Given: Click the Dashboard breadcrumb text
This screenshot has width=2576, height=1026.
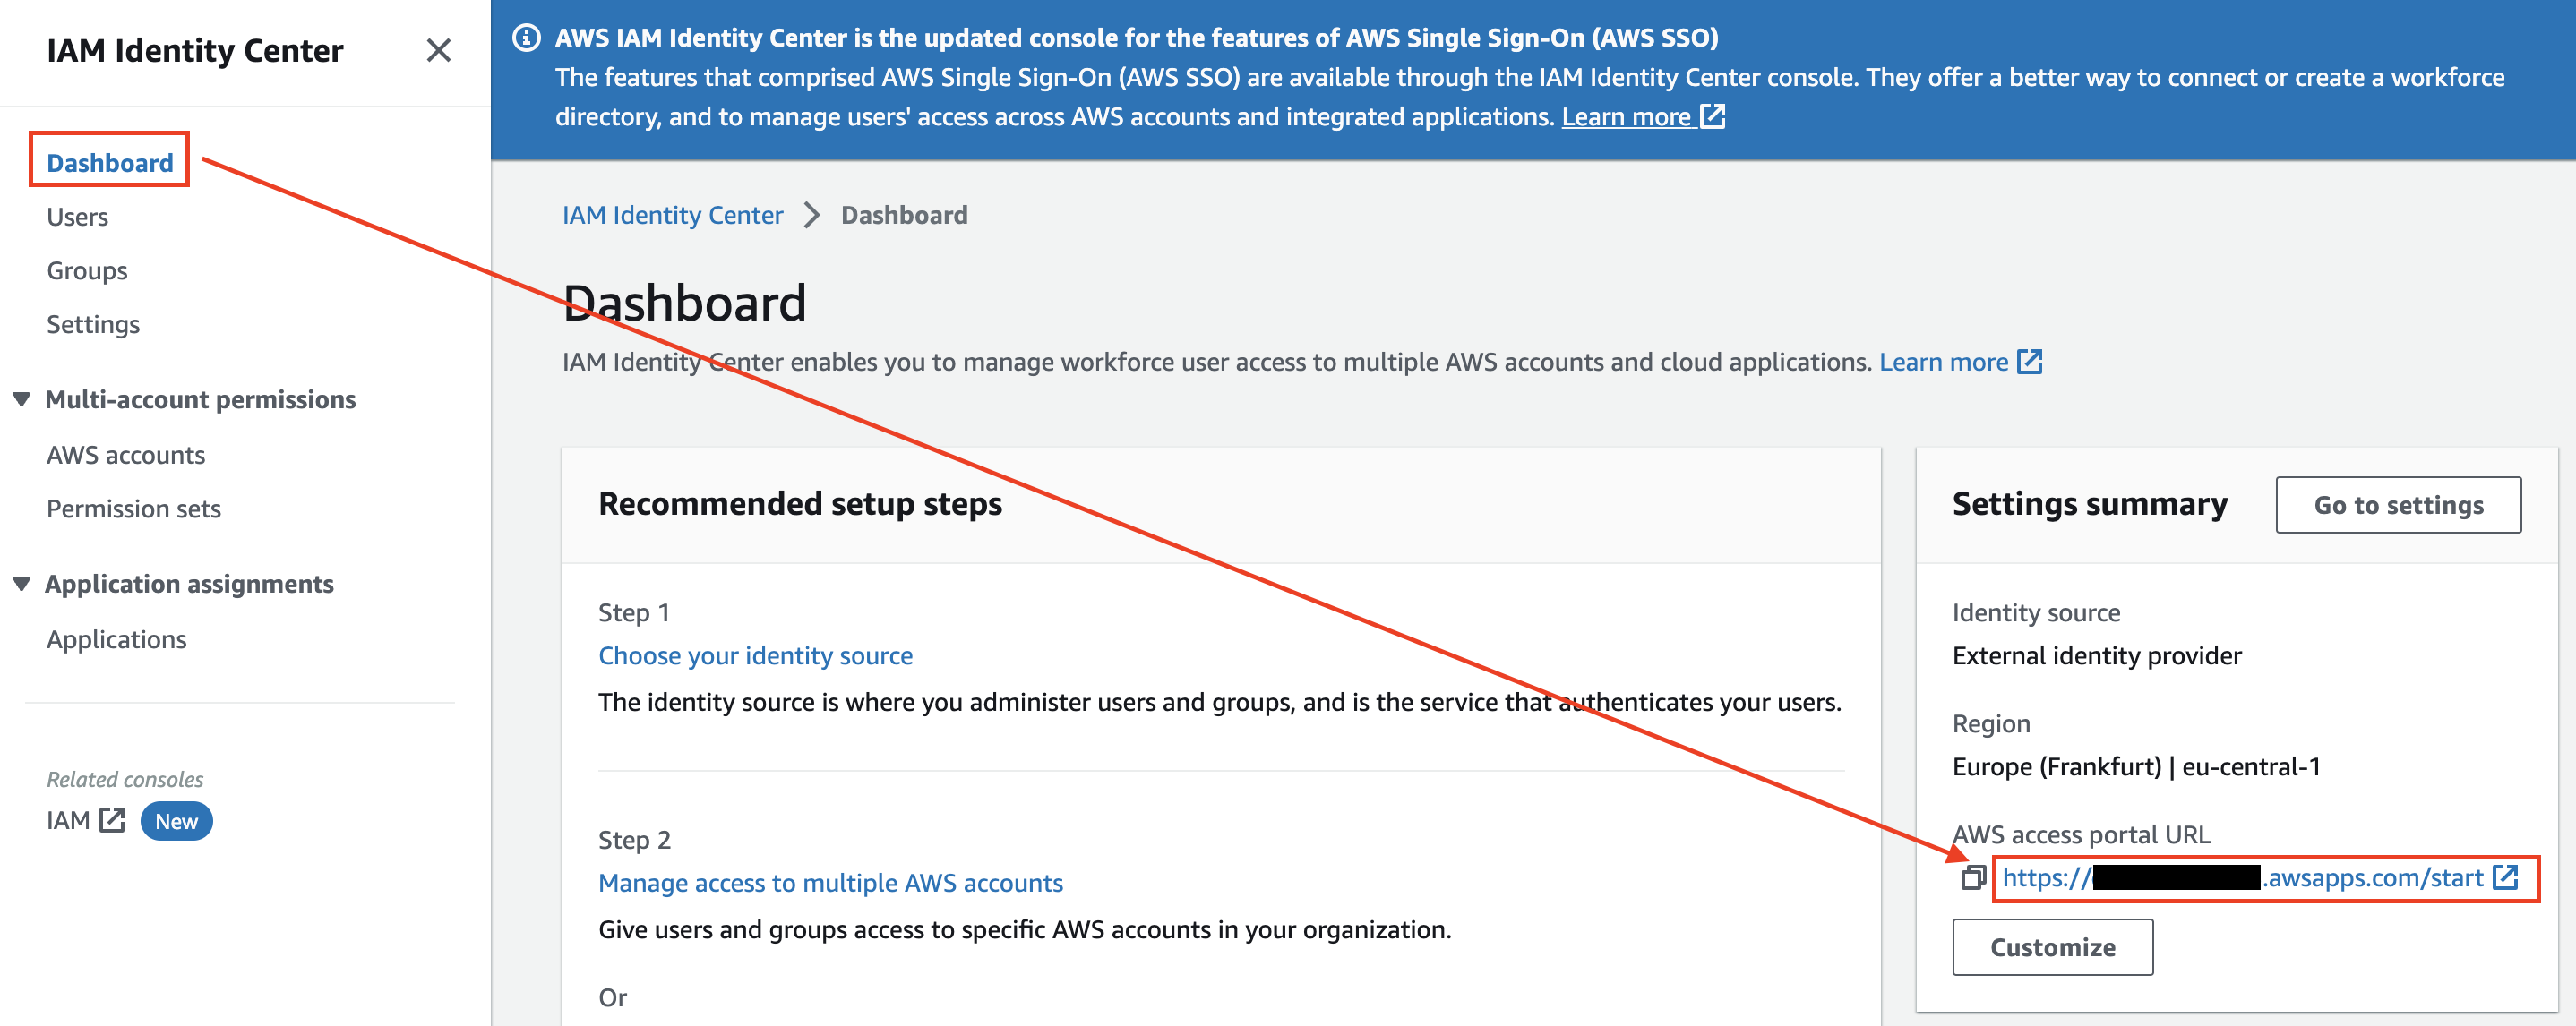Looking at the screenshot, I should (904, 215).
